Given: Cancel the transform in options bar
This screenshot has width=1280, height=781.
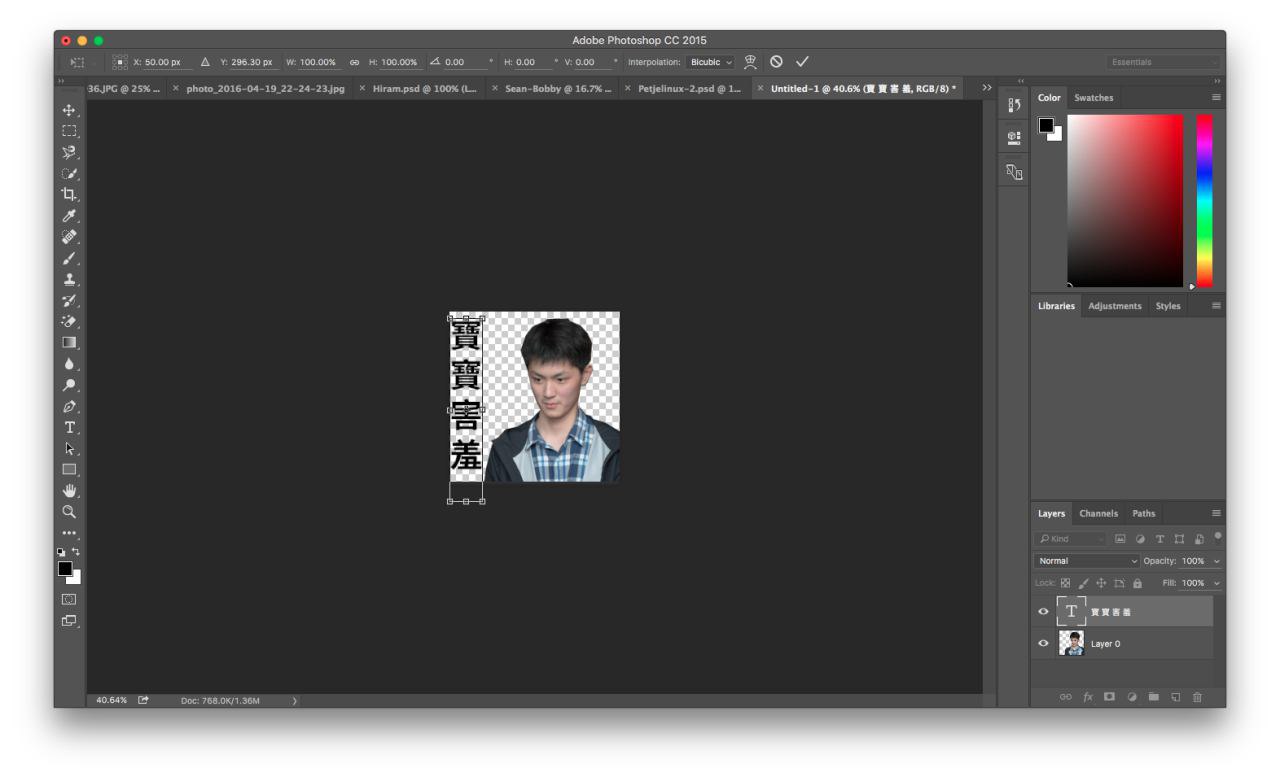Looking at the screenshot, I should (x=775, y=62).
